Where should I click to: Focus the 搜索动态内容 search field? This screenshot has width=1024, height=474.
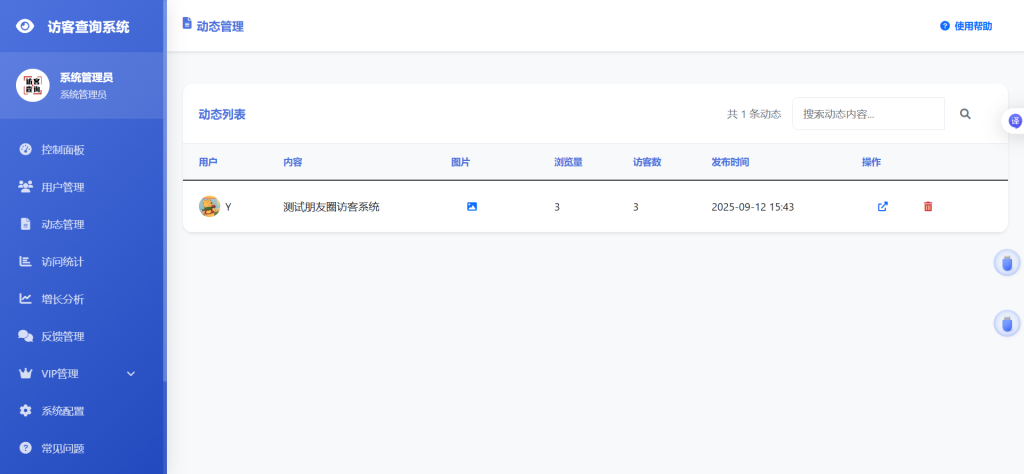pos(868,114)
